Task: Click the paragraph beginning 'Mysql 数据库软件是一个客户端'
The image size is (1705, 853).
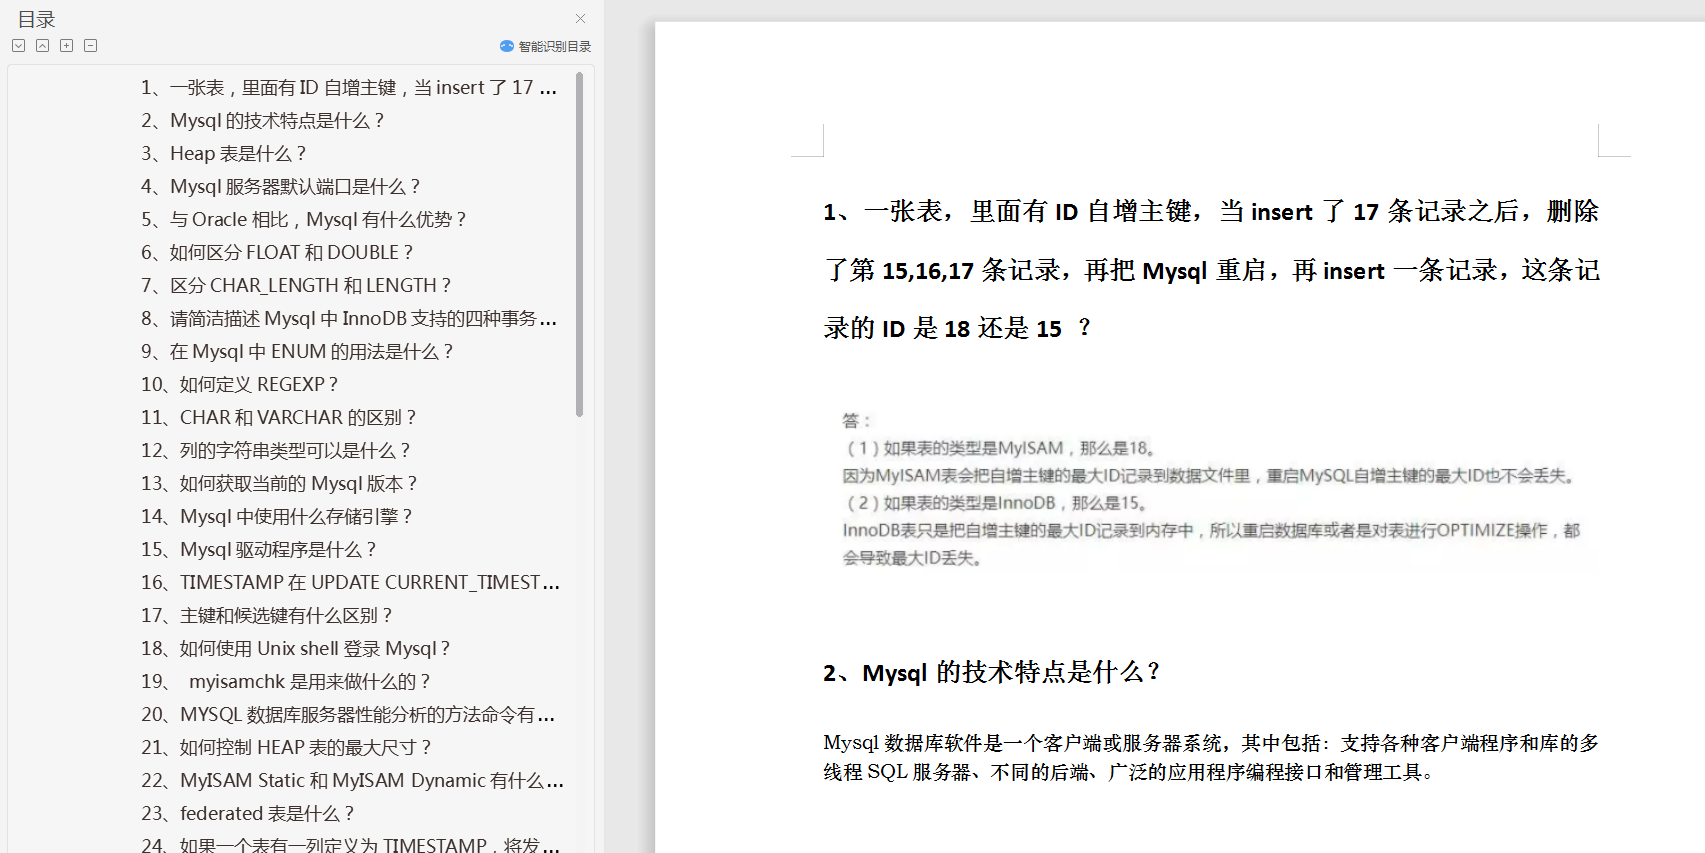Action: [1211, 758]
